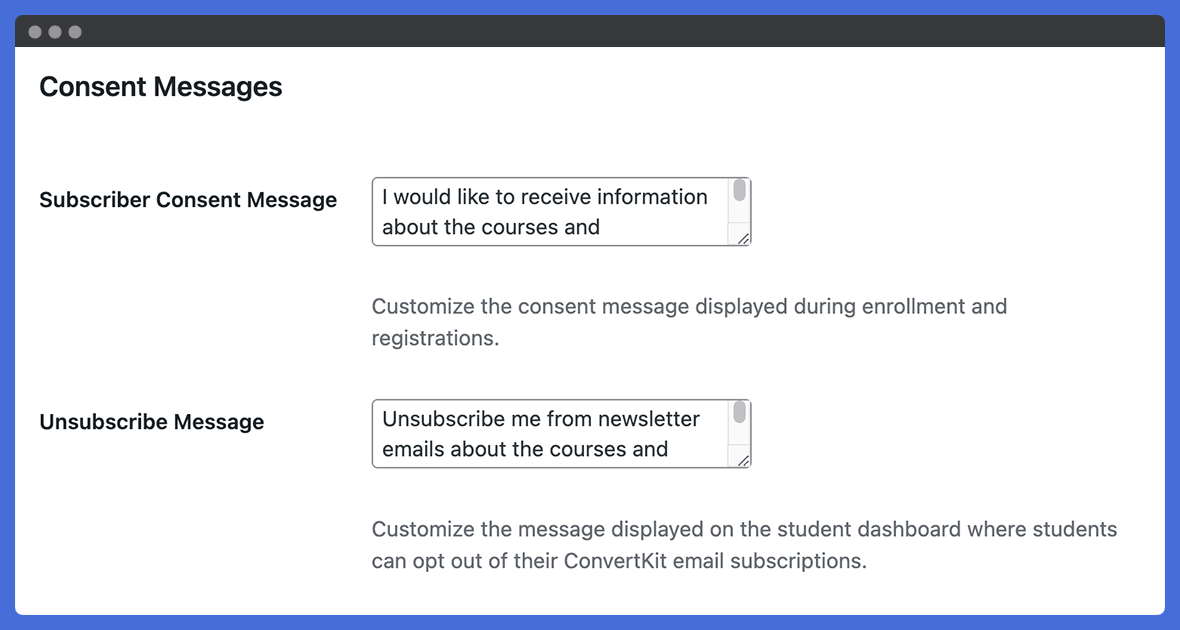Click the Consent Messages heading
This screenshot has height=630, width=1180.
(161, 87)
